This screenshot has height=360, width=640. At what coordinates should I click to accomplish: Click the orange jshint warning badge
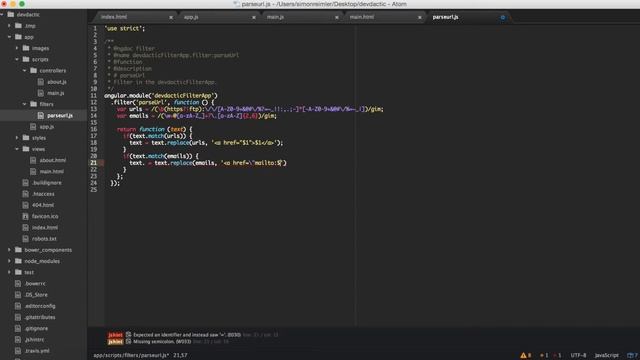(115, 342)
